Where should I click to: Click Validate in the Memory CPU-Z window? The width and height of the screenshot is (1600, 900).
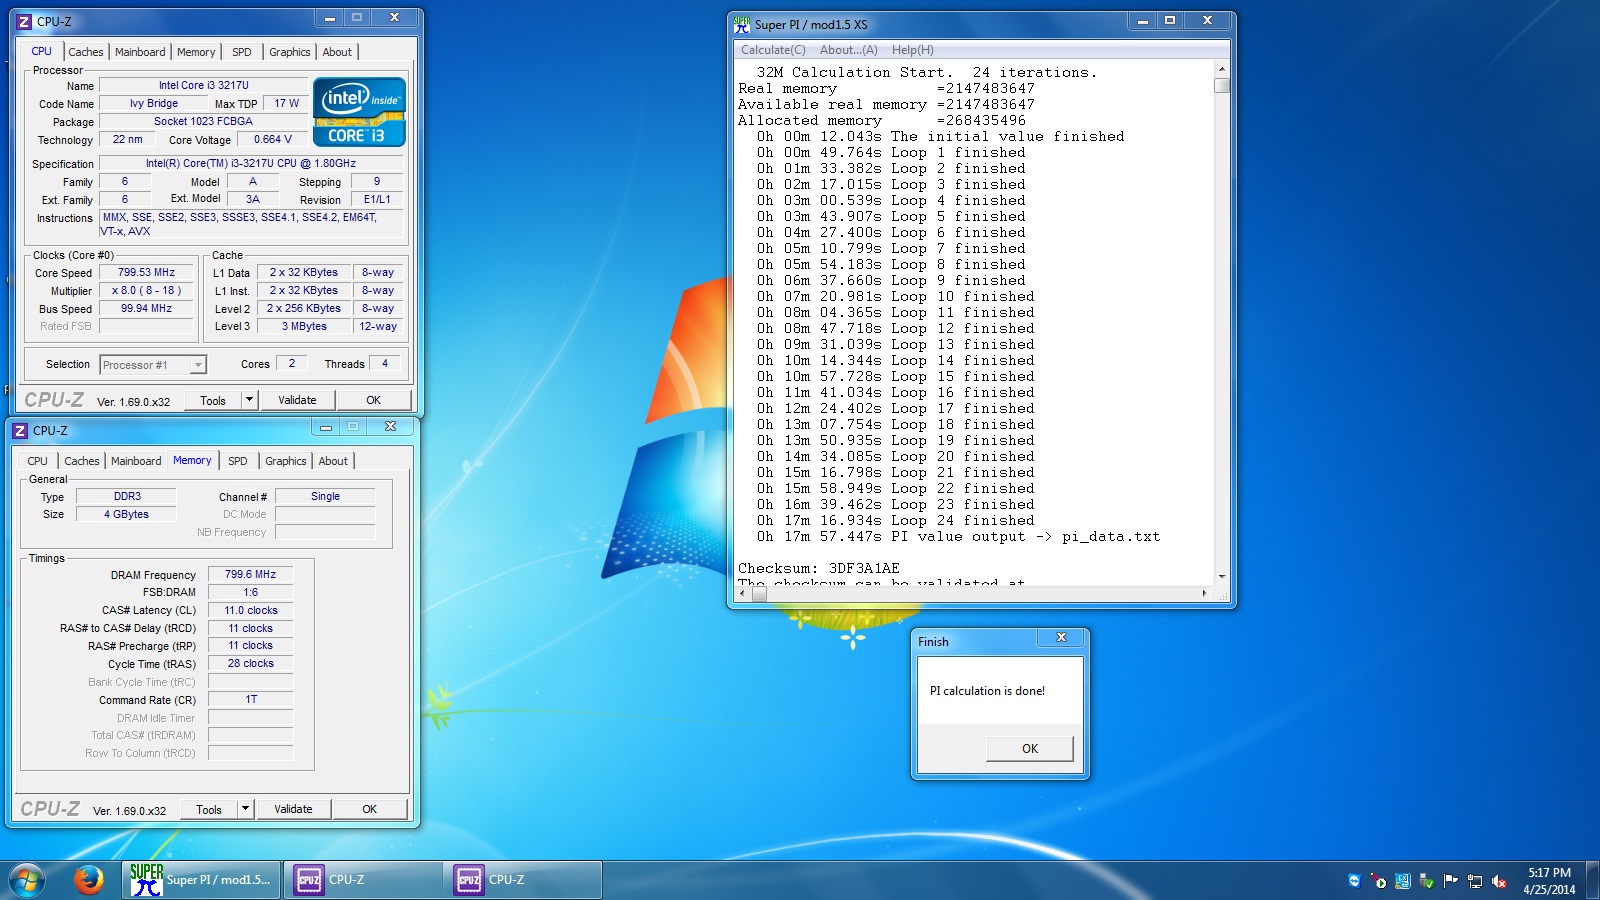pyautogui.click(x=293, y=809)
